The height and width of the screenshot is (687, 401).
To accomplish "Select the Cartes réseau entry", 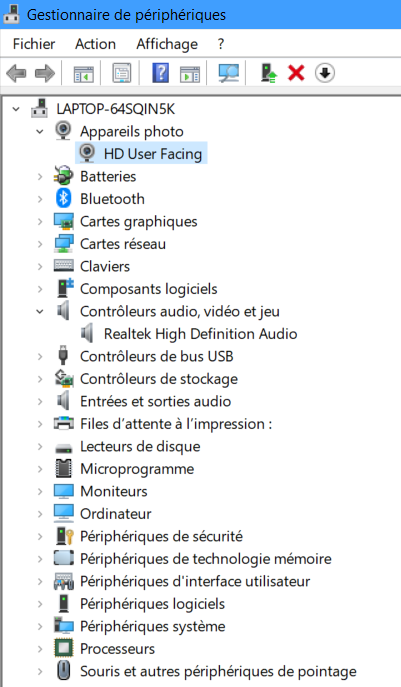I will pos(123,244).
